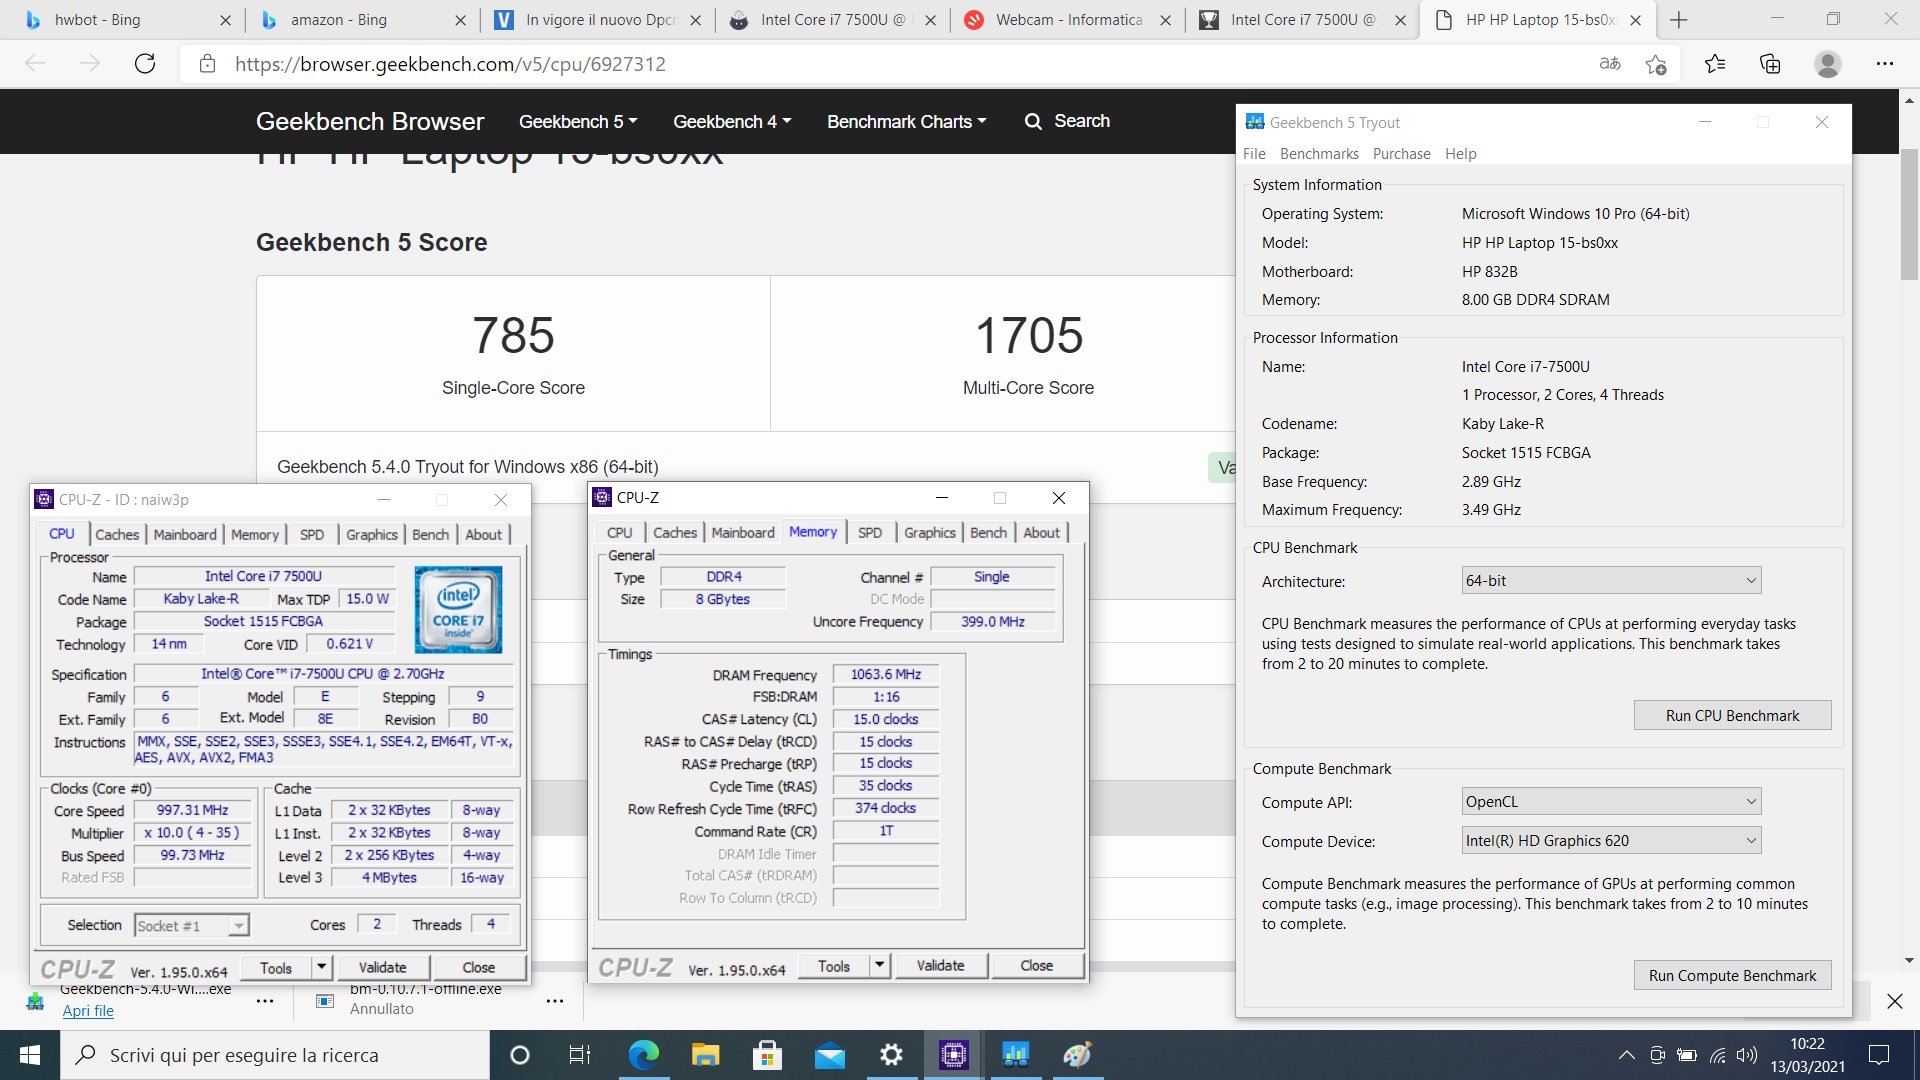Click the date and time clock
The height and width of the screenshot is (1080, 1920).
point(1807,1055)
